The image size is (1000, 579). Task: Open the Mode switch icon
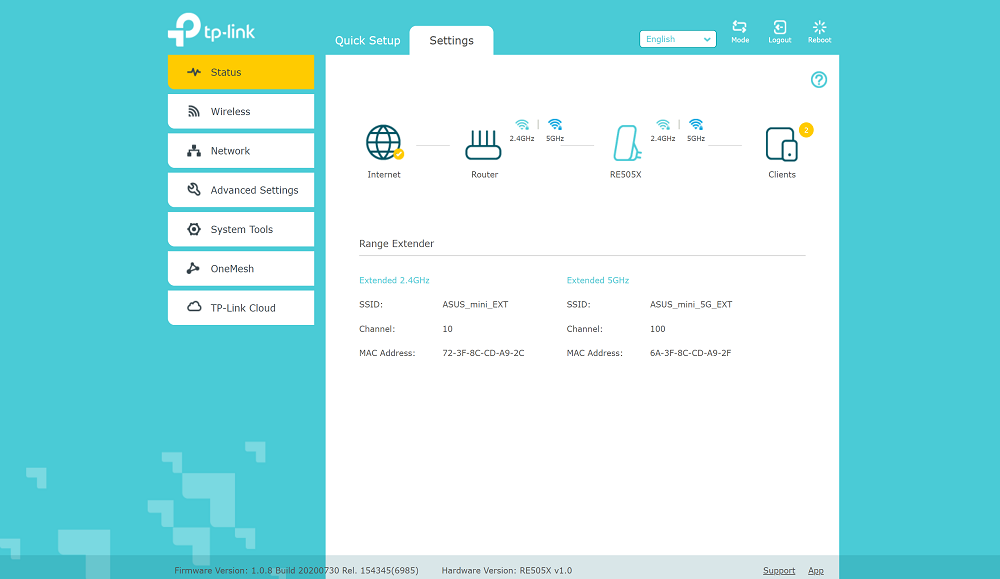740,27
